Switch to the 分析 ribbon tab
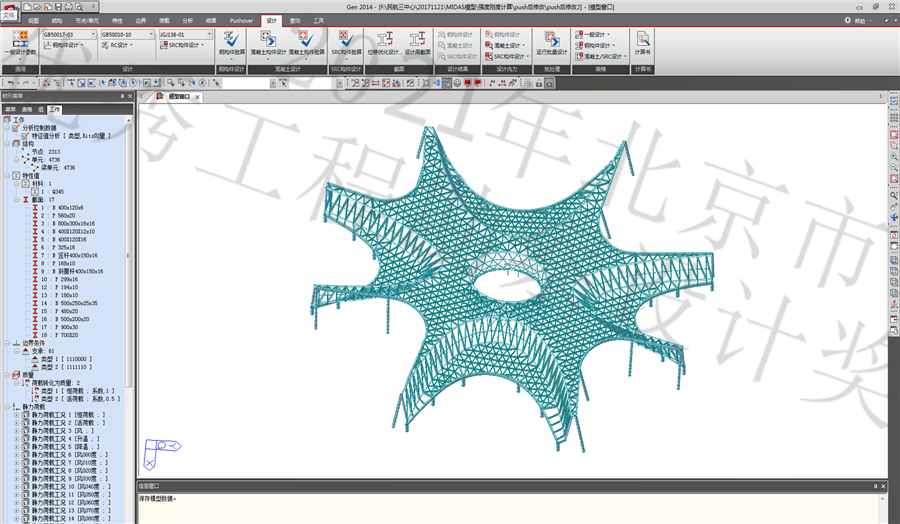The height and width of the screenshot is (524, 900). tap(188, 21)
